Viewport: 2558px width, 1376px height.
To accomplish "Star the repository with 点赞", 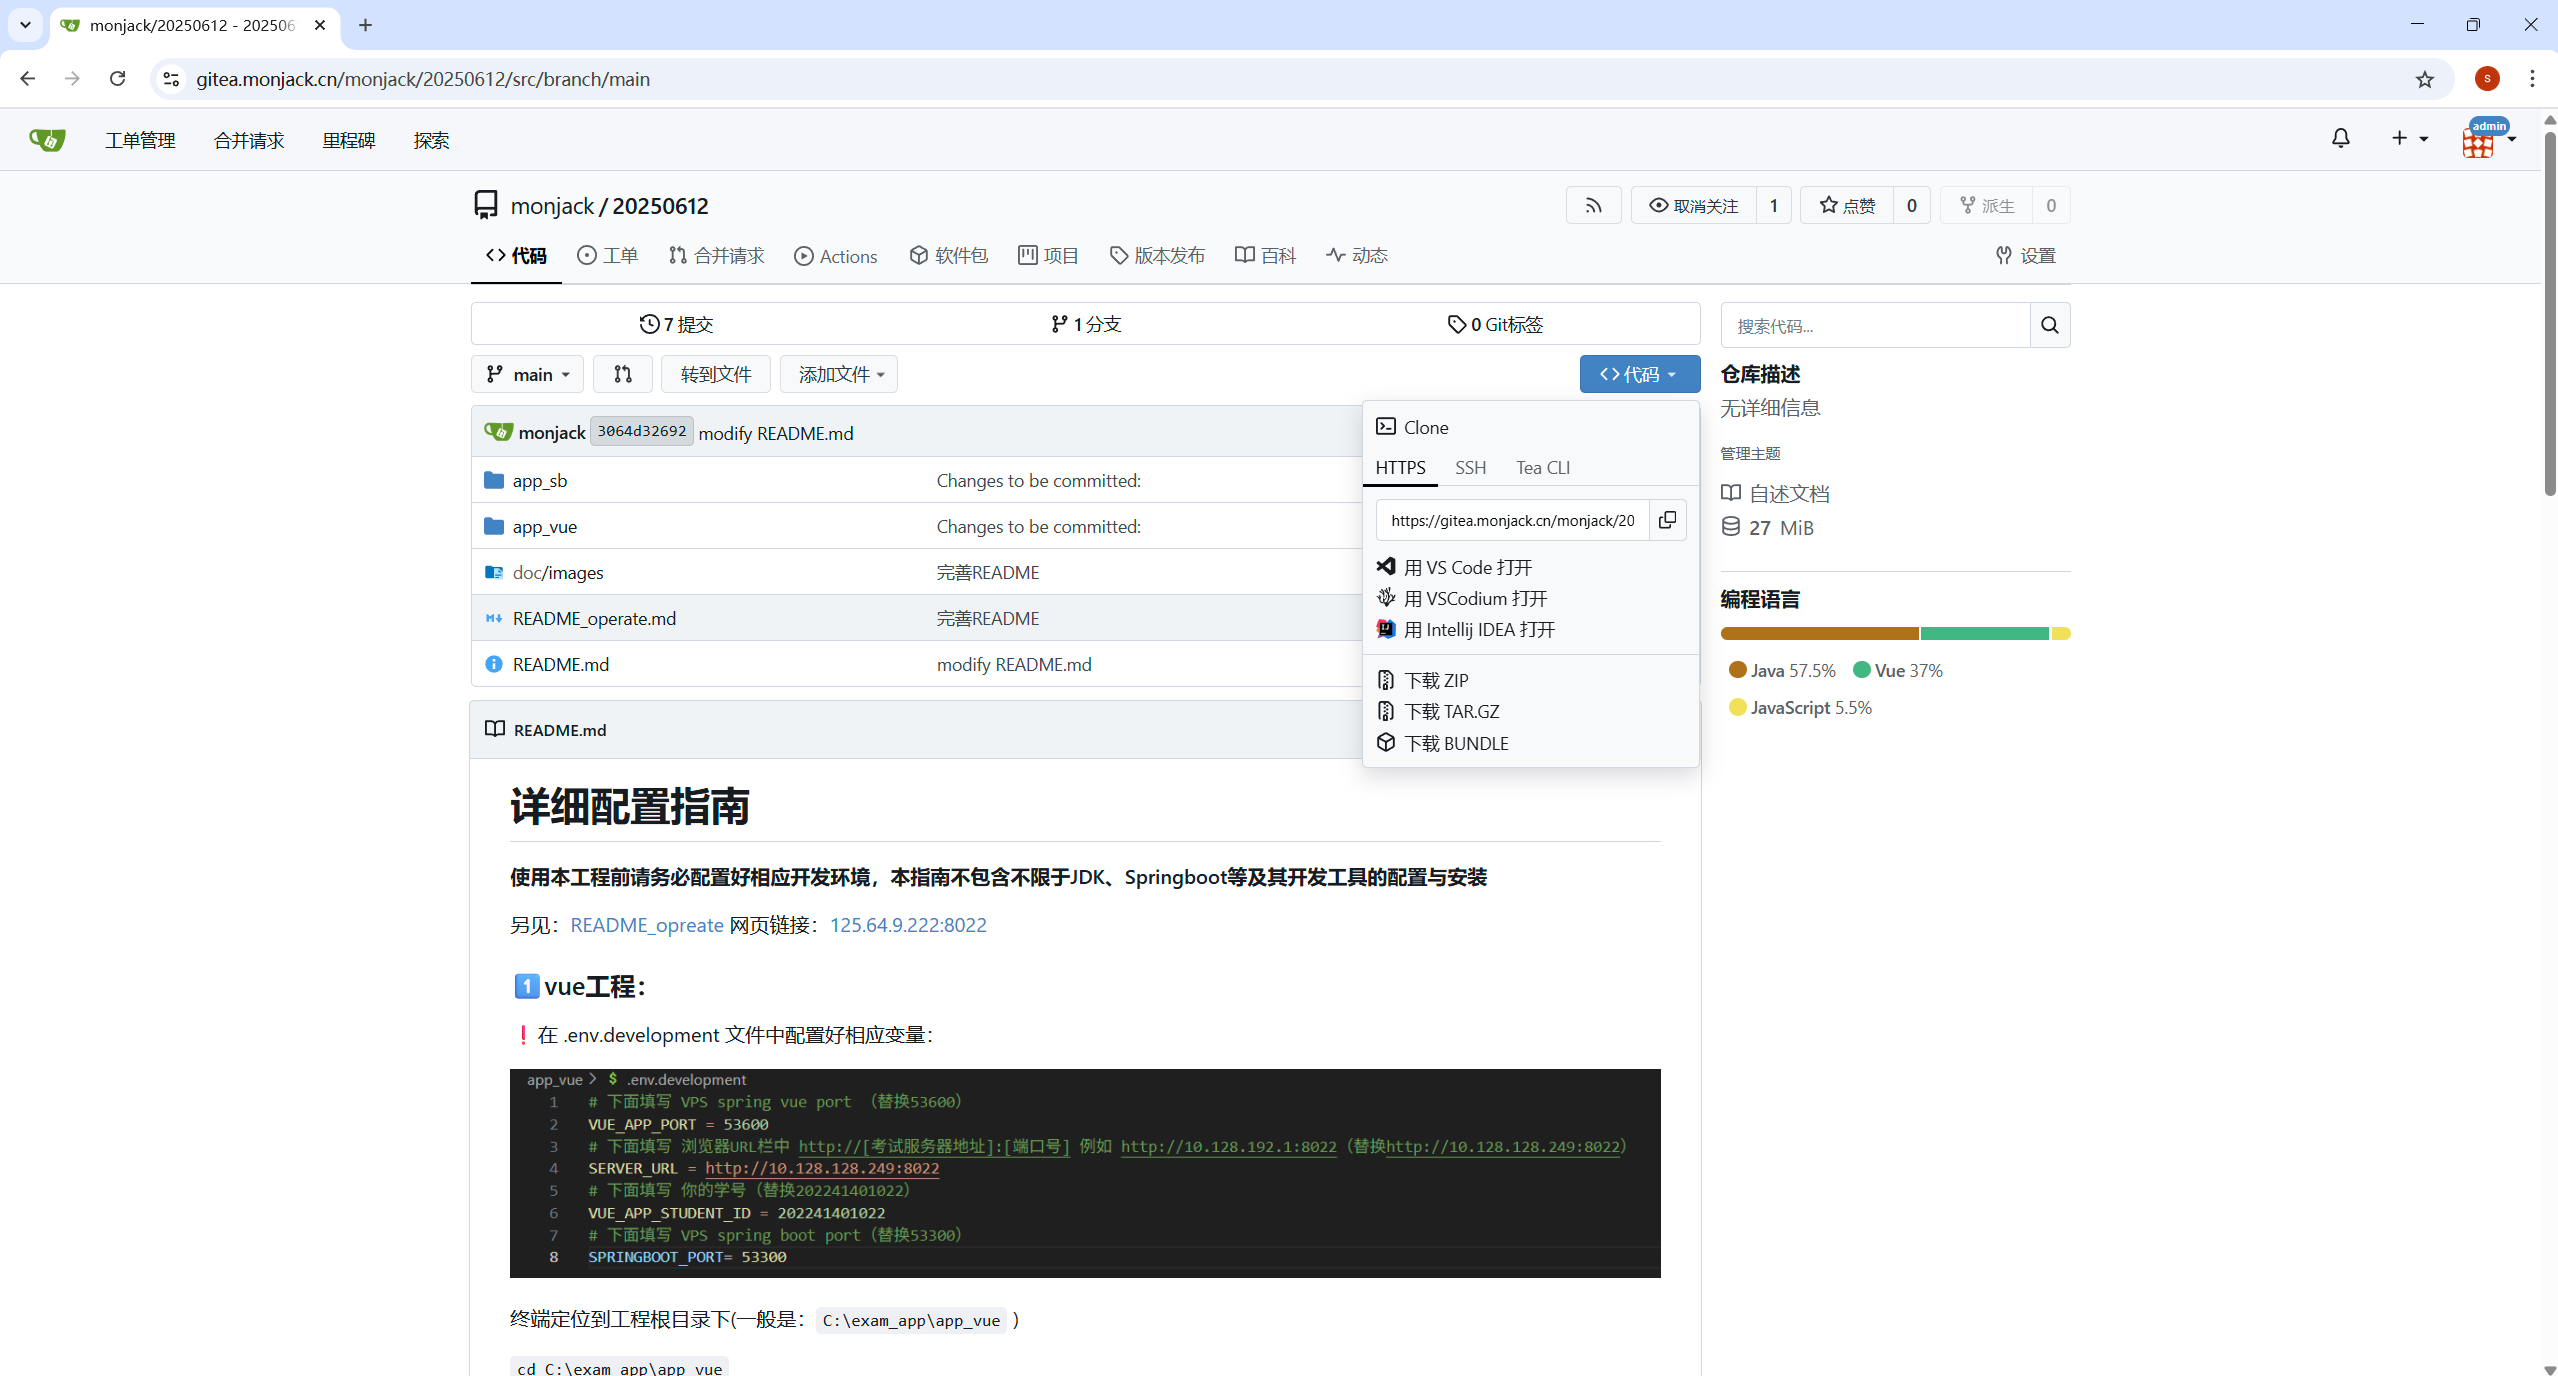I will [1847, 206].
